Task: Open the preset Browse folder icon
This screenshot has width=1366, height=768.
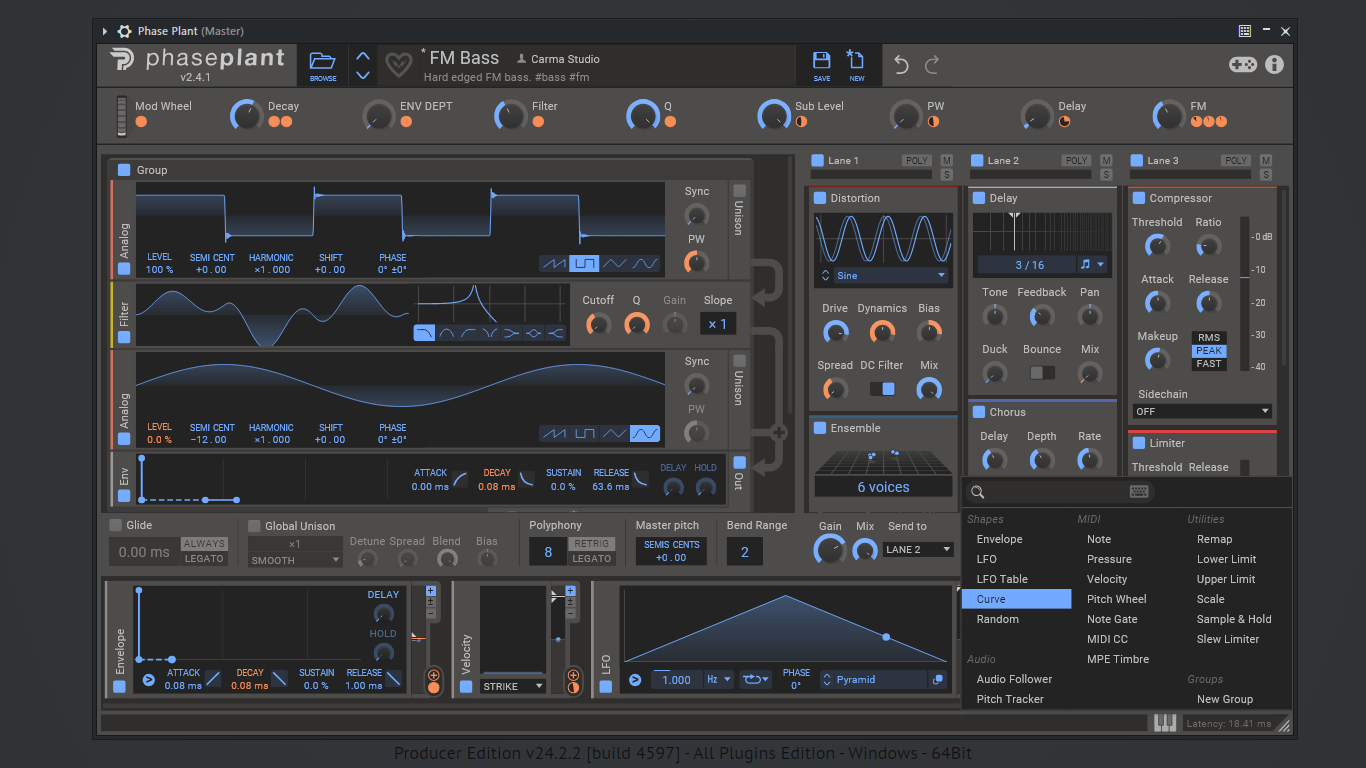Action: [x=322, y=65]
